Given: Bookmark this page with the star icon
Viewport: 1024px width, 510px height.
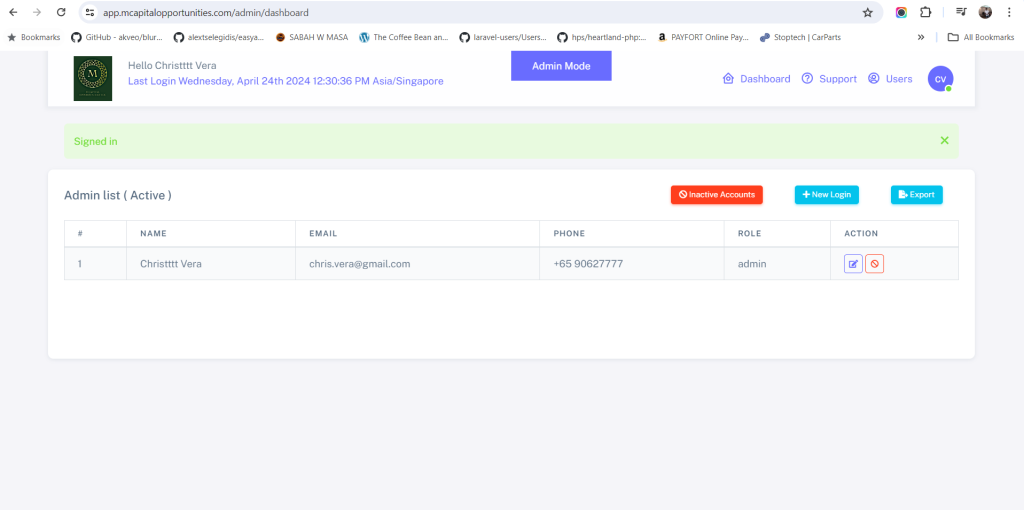Looking at the screenshot, I should (x=867, y=13).
